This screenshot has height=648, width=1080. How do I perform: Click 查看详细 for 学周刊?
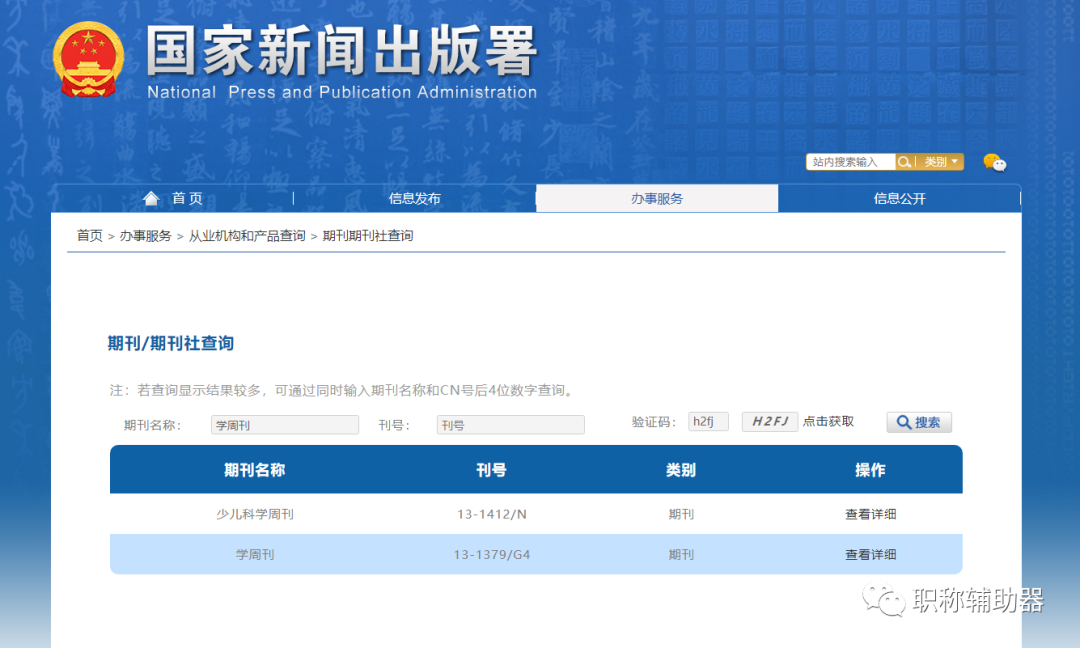[870, 554]
